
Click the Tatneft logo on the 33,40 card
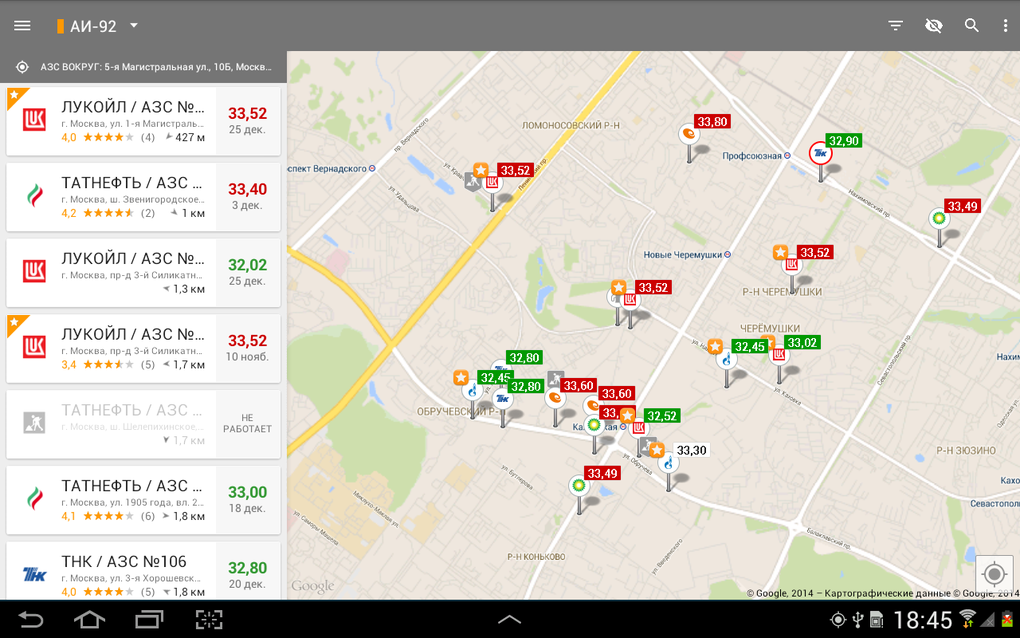click(x=34, y=195)
